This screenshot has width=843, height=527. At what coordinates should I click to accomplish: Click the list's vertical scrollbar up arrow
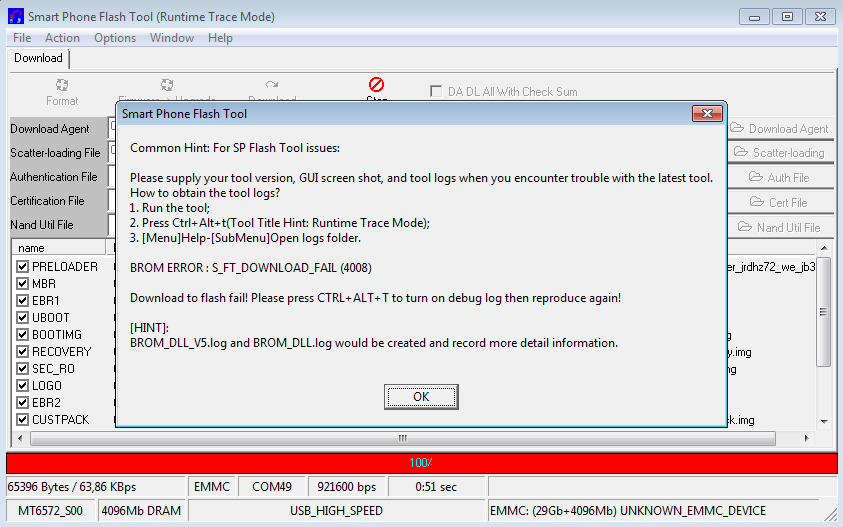(824, 248)
